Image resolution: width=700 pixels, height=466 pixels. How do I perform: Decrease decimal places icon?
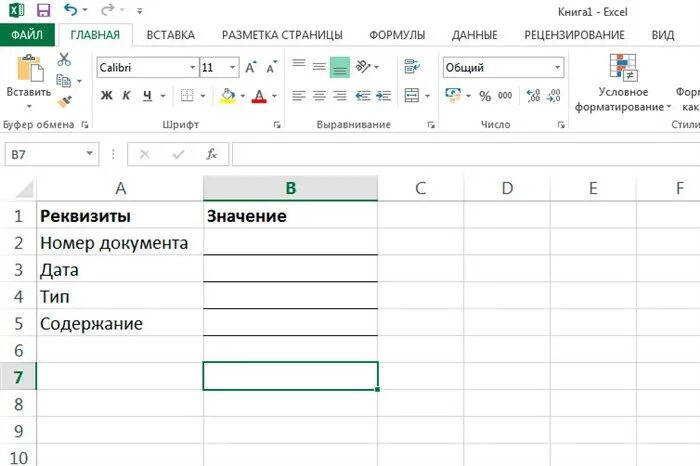(x=554, y=96)
